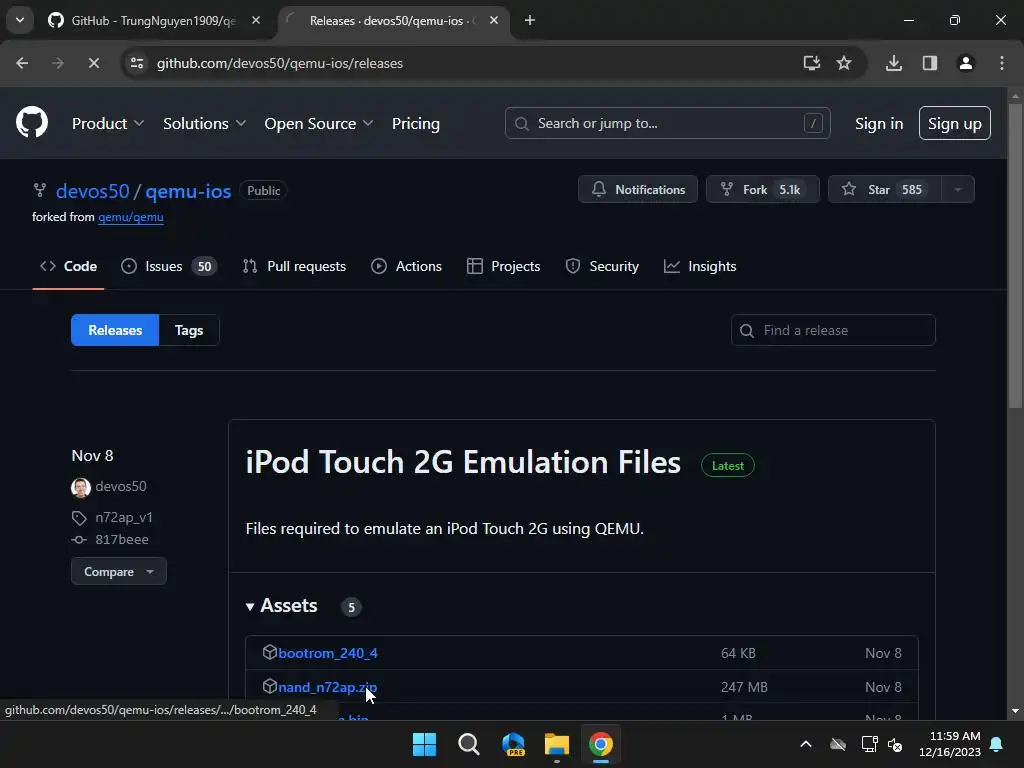Open n72ap_v1 tag link

(123, 517)
